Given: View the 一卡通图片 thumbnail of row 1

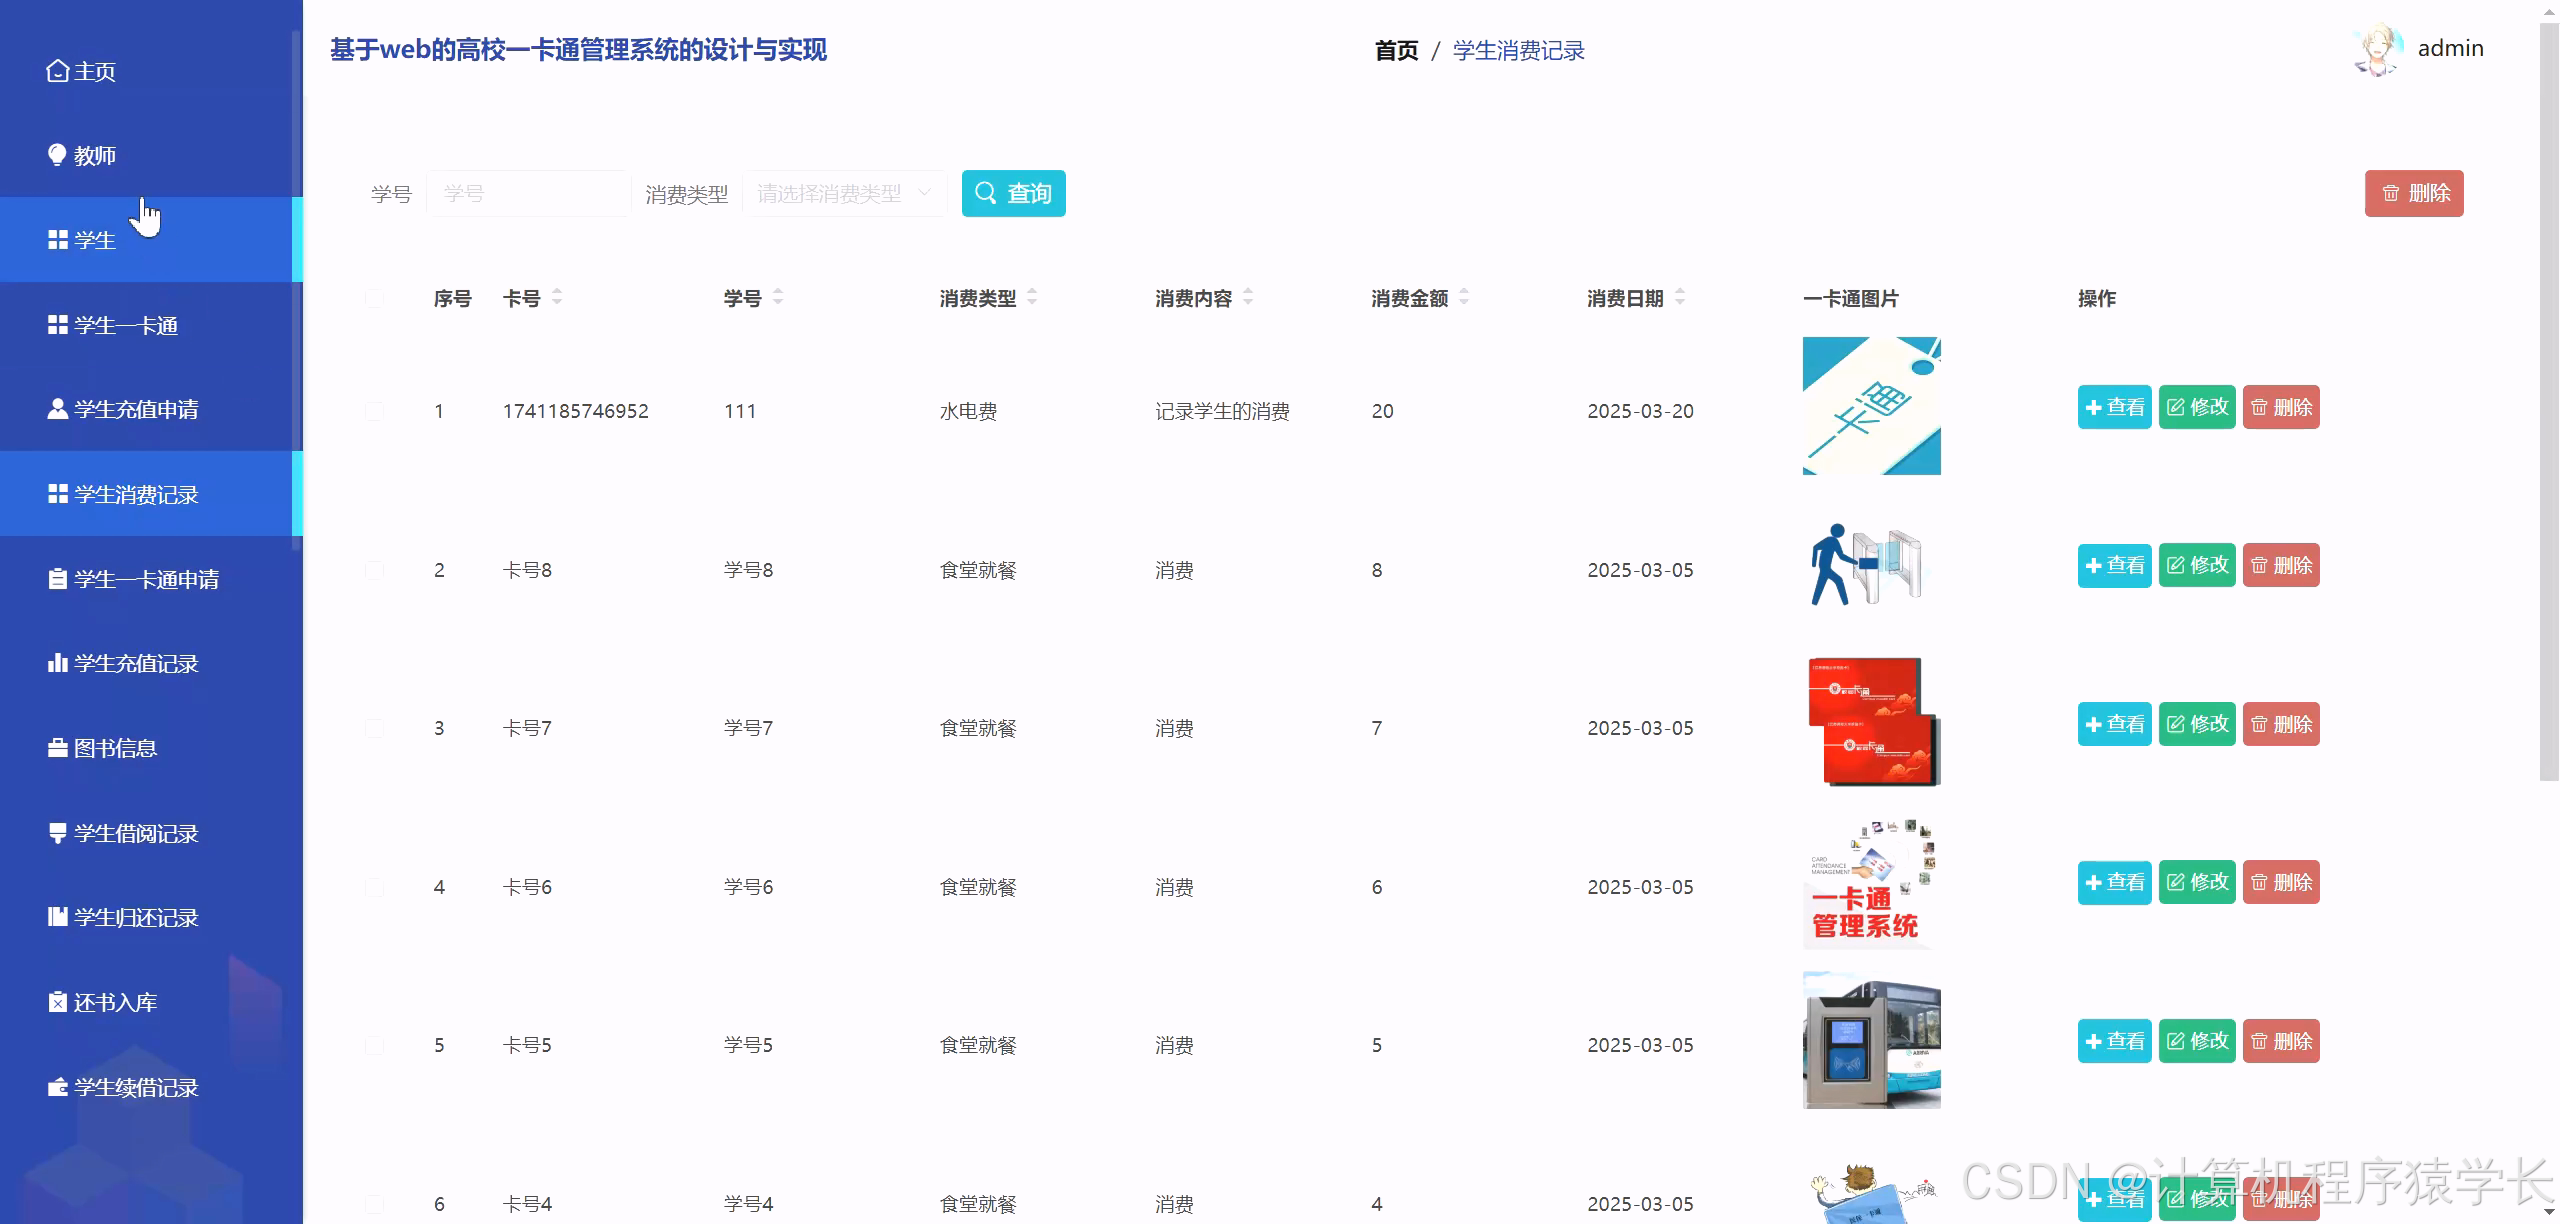Looking at the screenshot, I should pos(1870,406).
